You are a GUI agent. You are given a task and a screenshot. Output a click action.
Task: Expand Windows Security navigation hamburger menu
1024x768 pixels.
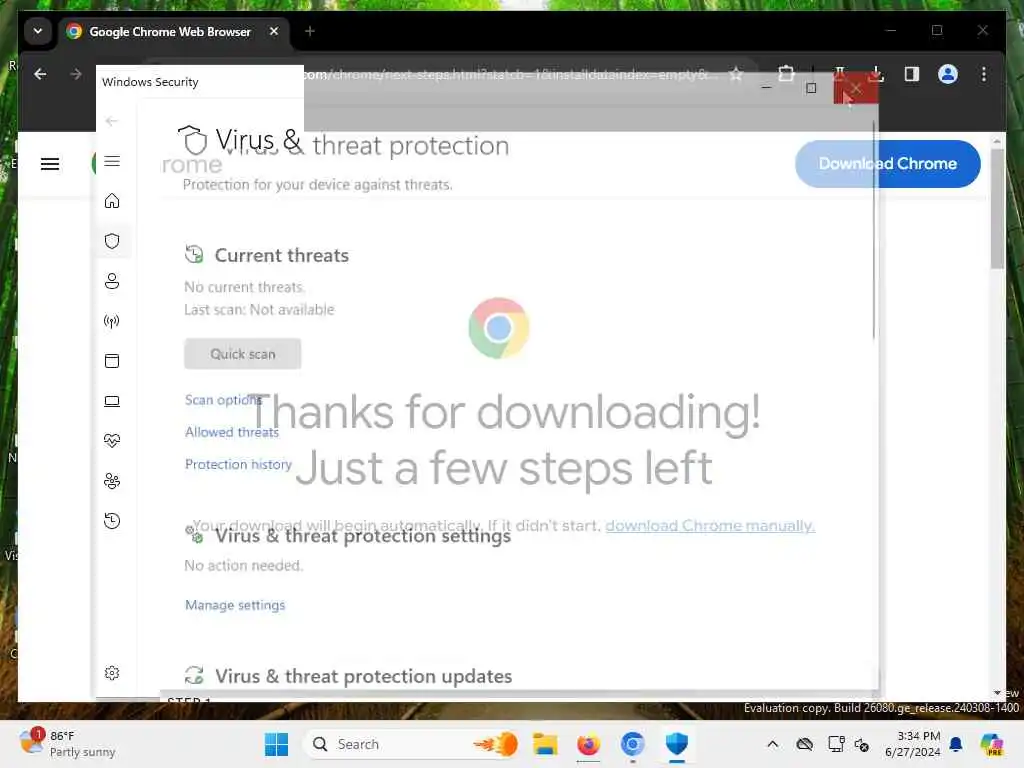112,161
